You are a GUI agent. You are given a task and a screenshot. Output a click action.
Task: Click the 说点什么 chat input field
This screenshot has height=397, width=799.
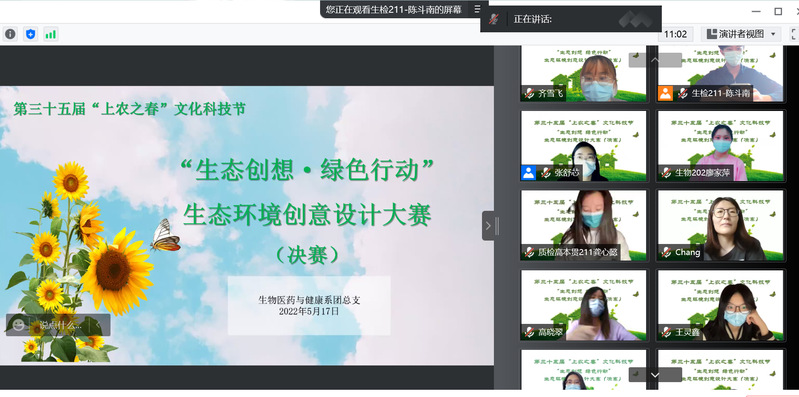coord(60,325)
